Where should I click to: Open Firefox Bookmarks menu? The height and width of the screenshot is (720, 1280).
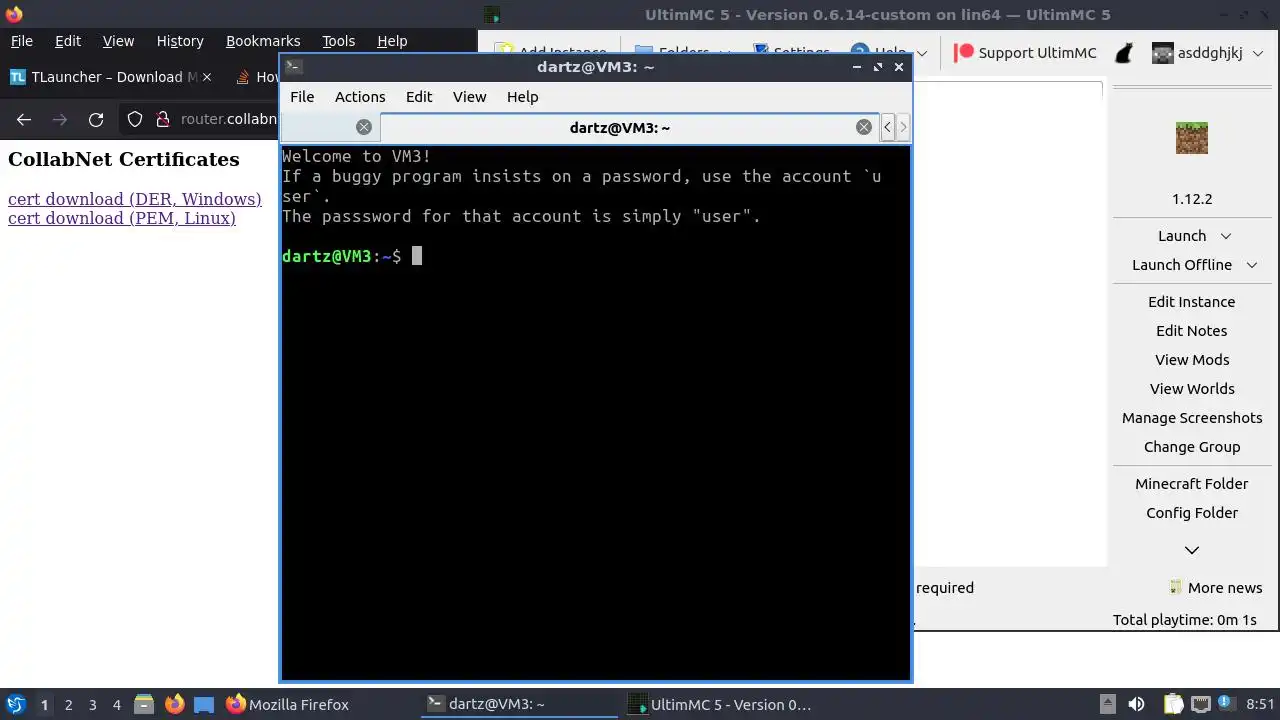263,41
